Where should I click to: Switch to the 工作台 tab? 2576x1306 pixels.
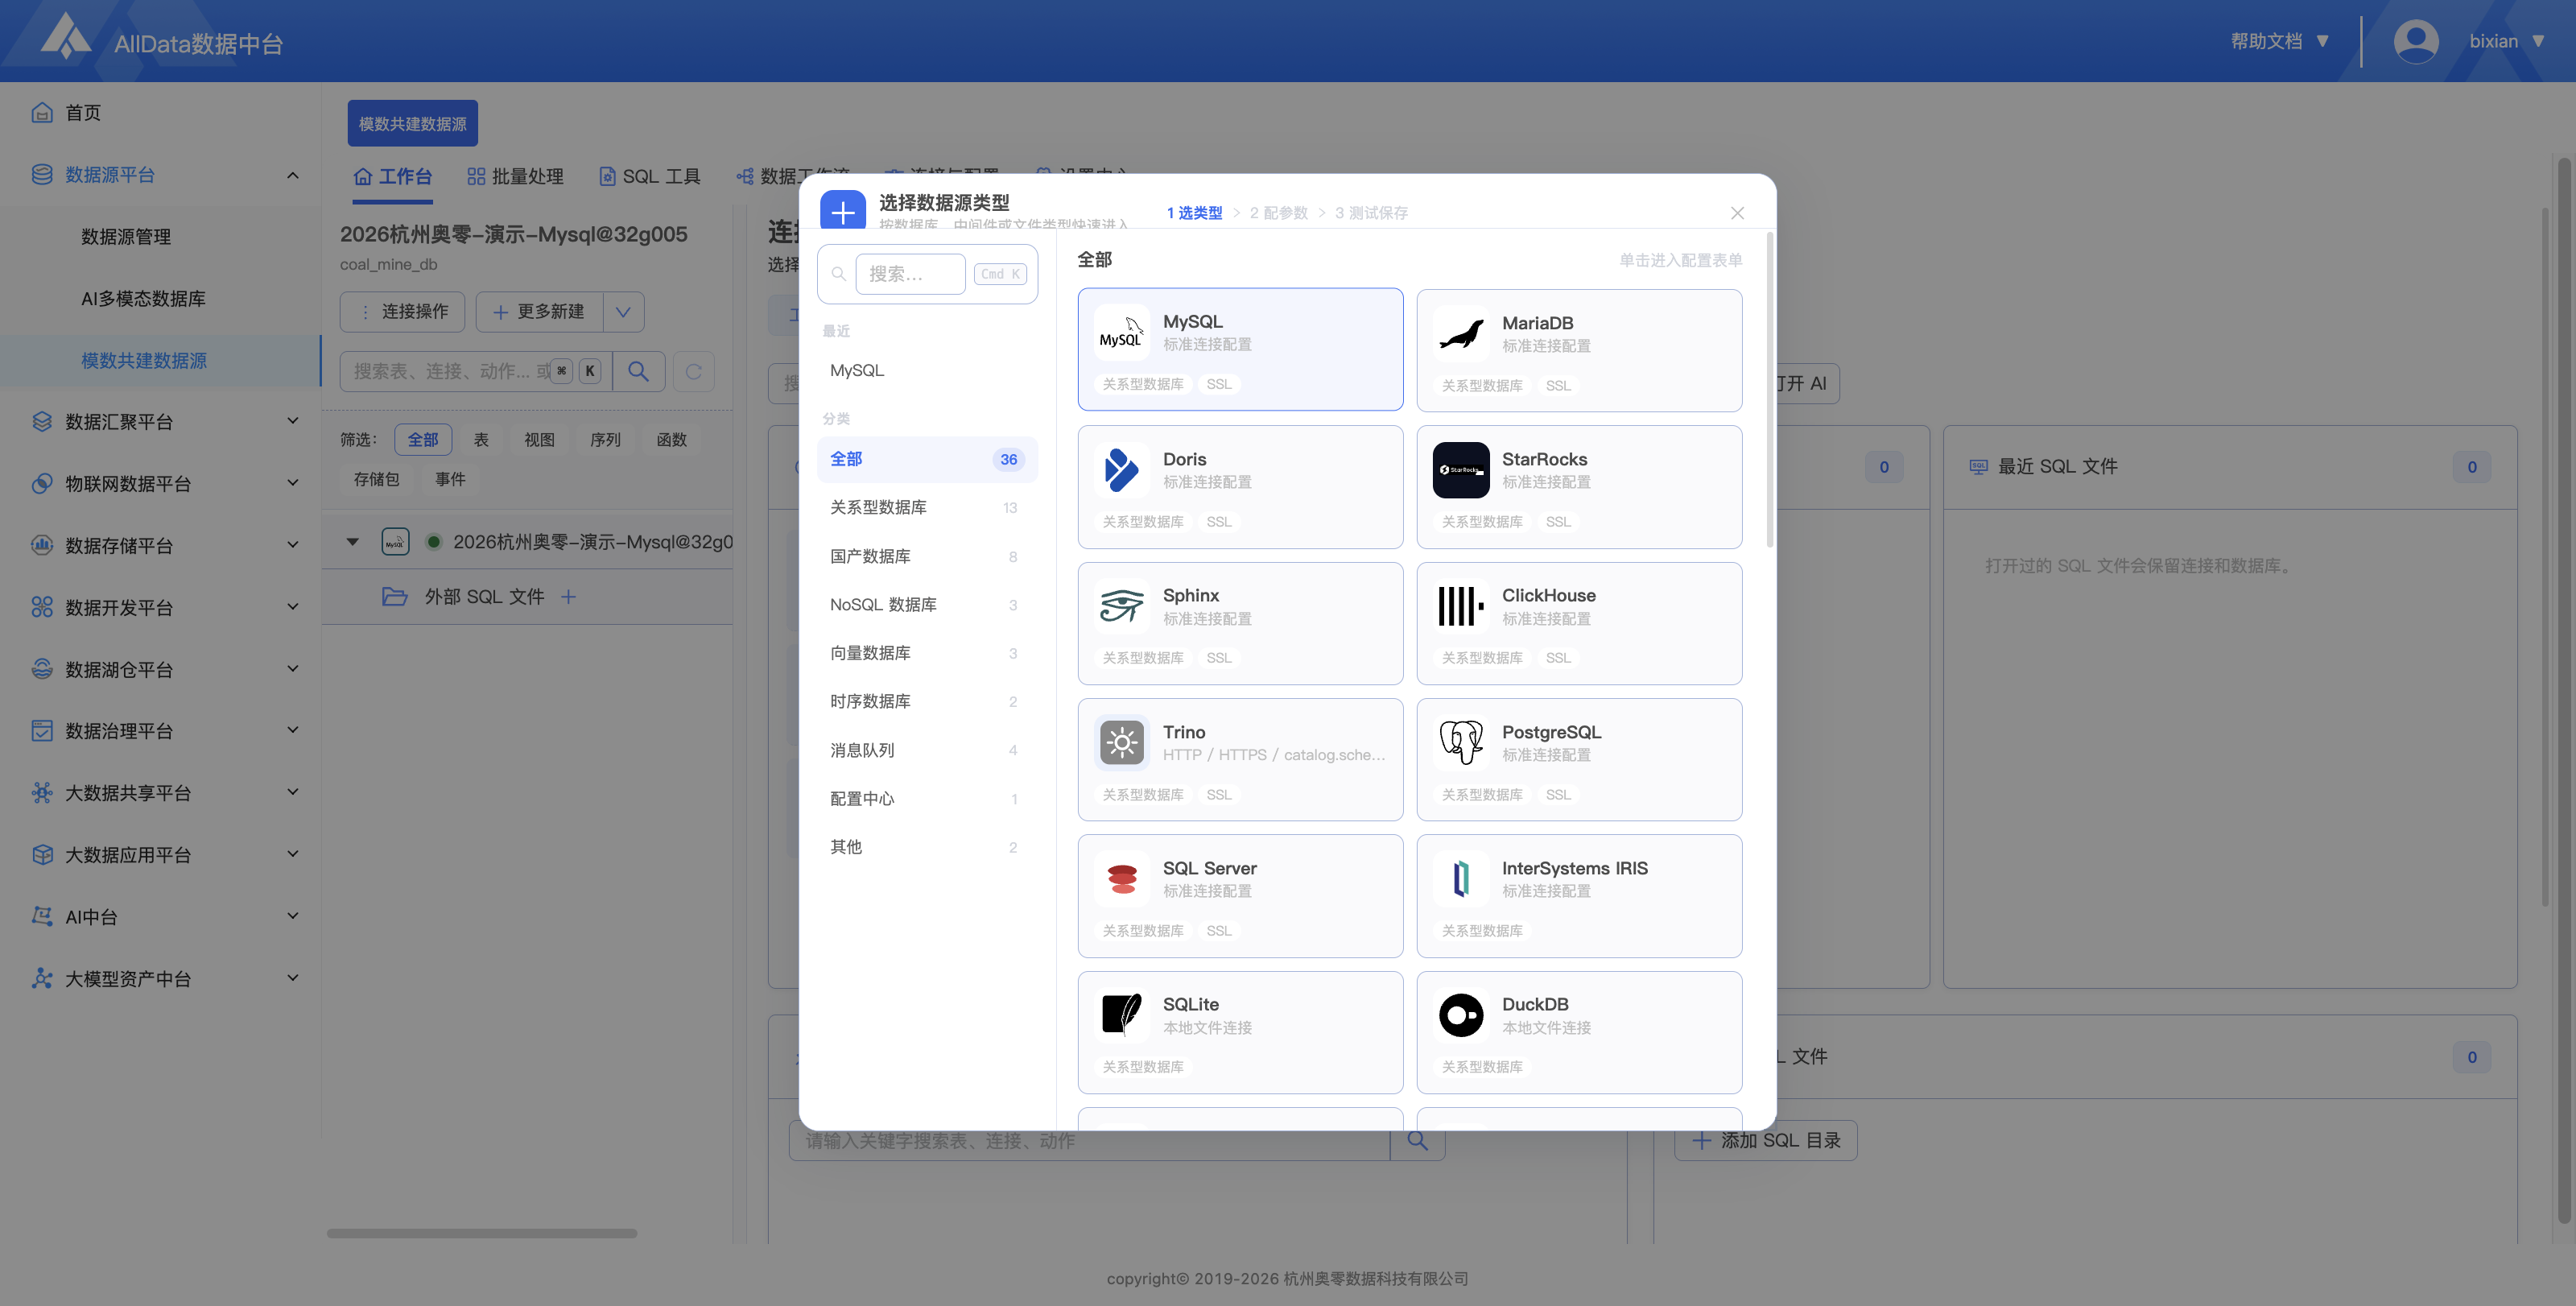393,177
